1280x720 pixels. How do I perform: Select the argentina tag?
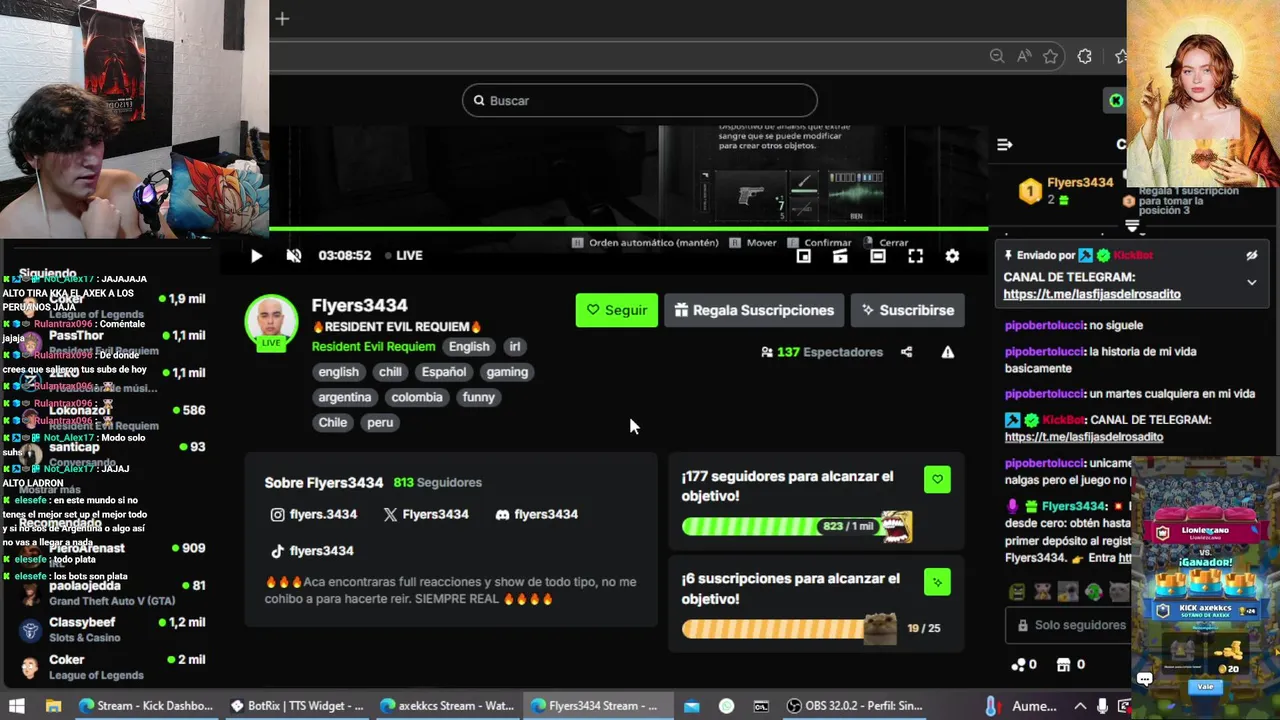coord(344,397)
